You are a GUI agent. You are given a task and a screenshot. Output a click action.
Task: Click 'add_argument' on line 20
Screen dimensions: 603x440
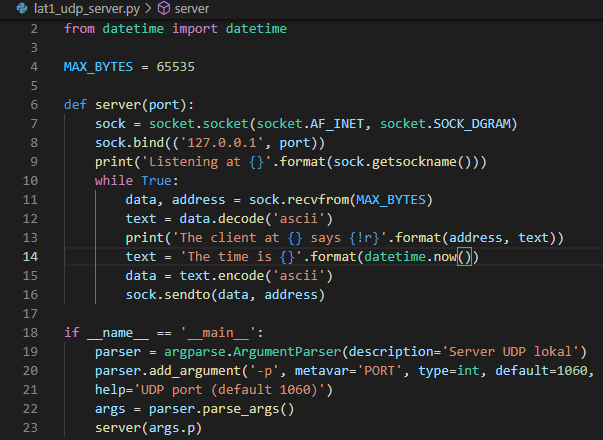(x=195, y=371)
